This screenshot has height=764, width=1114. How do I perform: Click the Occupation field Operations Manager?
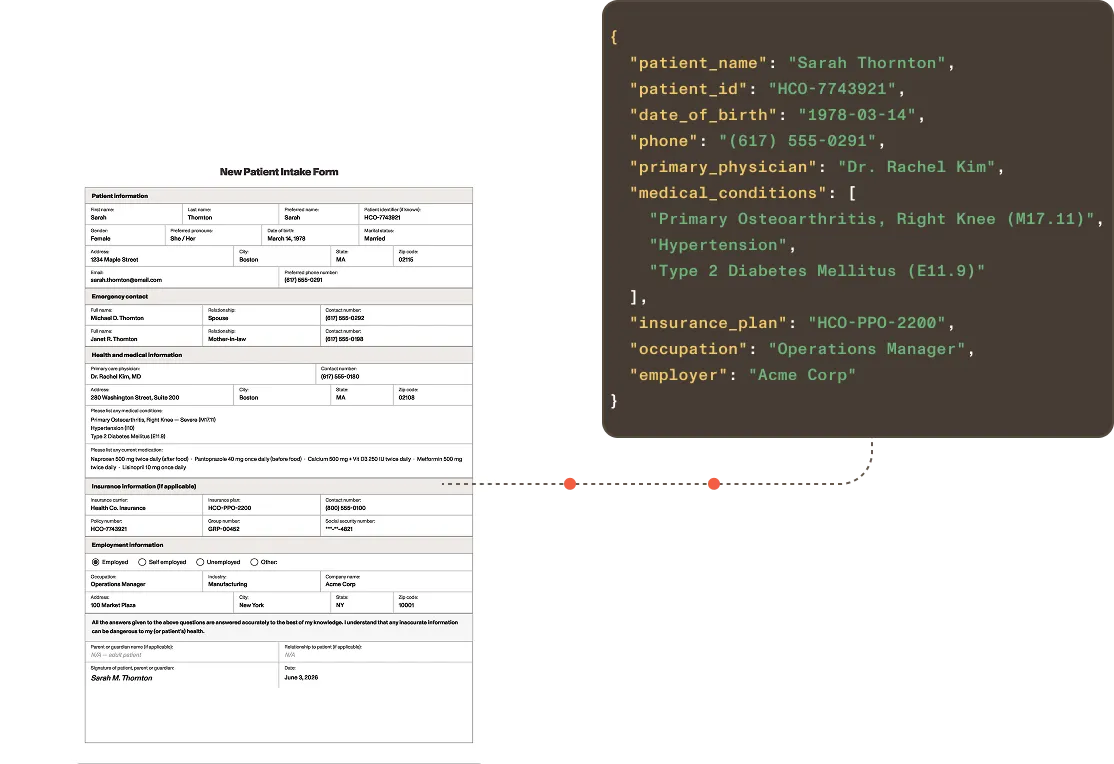click(x=144, y=581)
